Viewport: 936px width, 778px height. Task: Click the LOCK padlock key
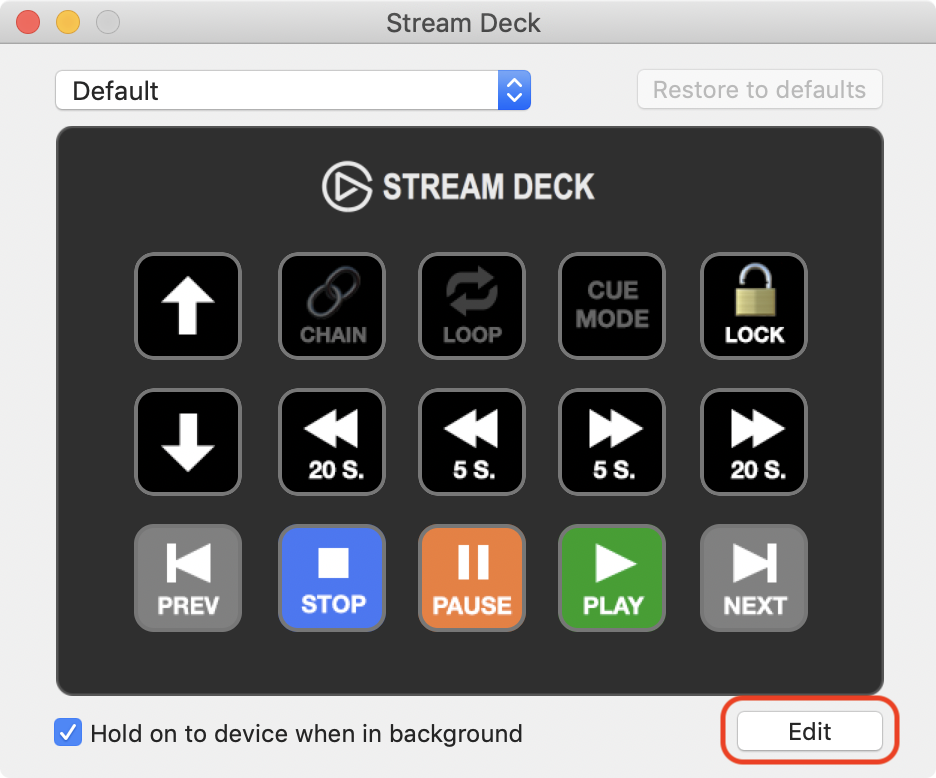[x=754, y=306]
